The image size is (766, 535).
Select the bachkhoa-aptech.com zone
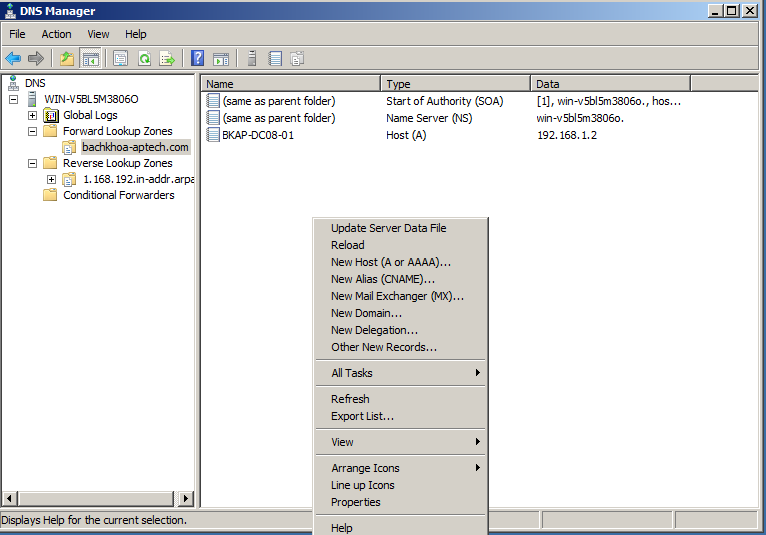[135, 147]
